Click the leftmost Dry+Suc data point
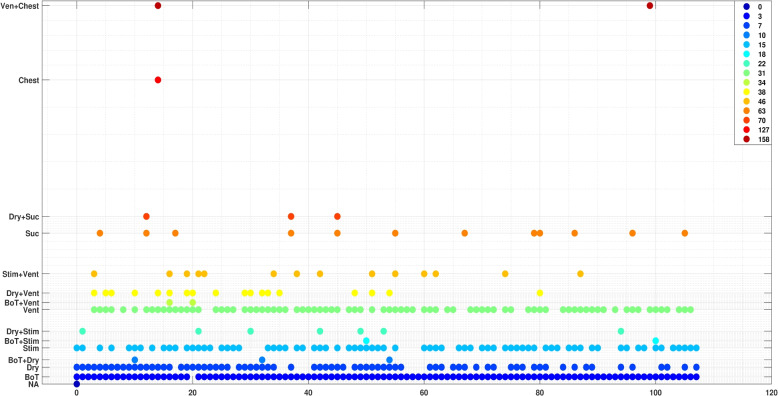Image resolution: width=778 pixels, height=396 pixels. point(146,216)
